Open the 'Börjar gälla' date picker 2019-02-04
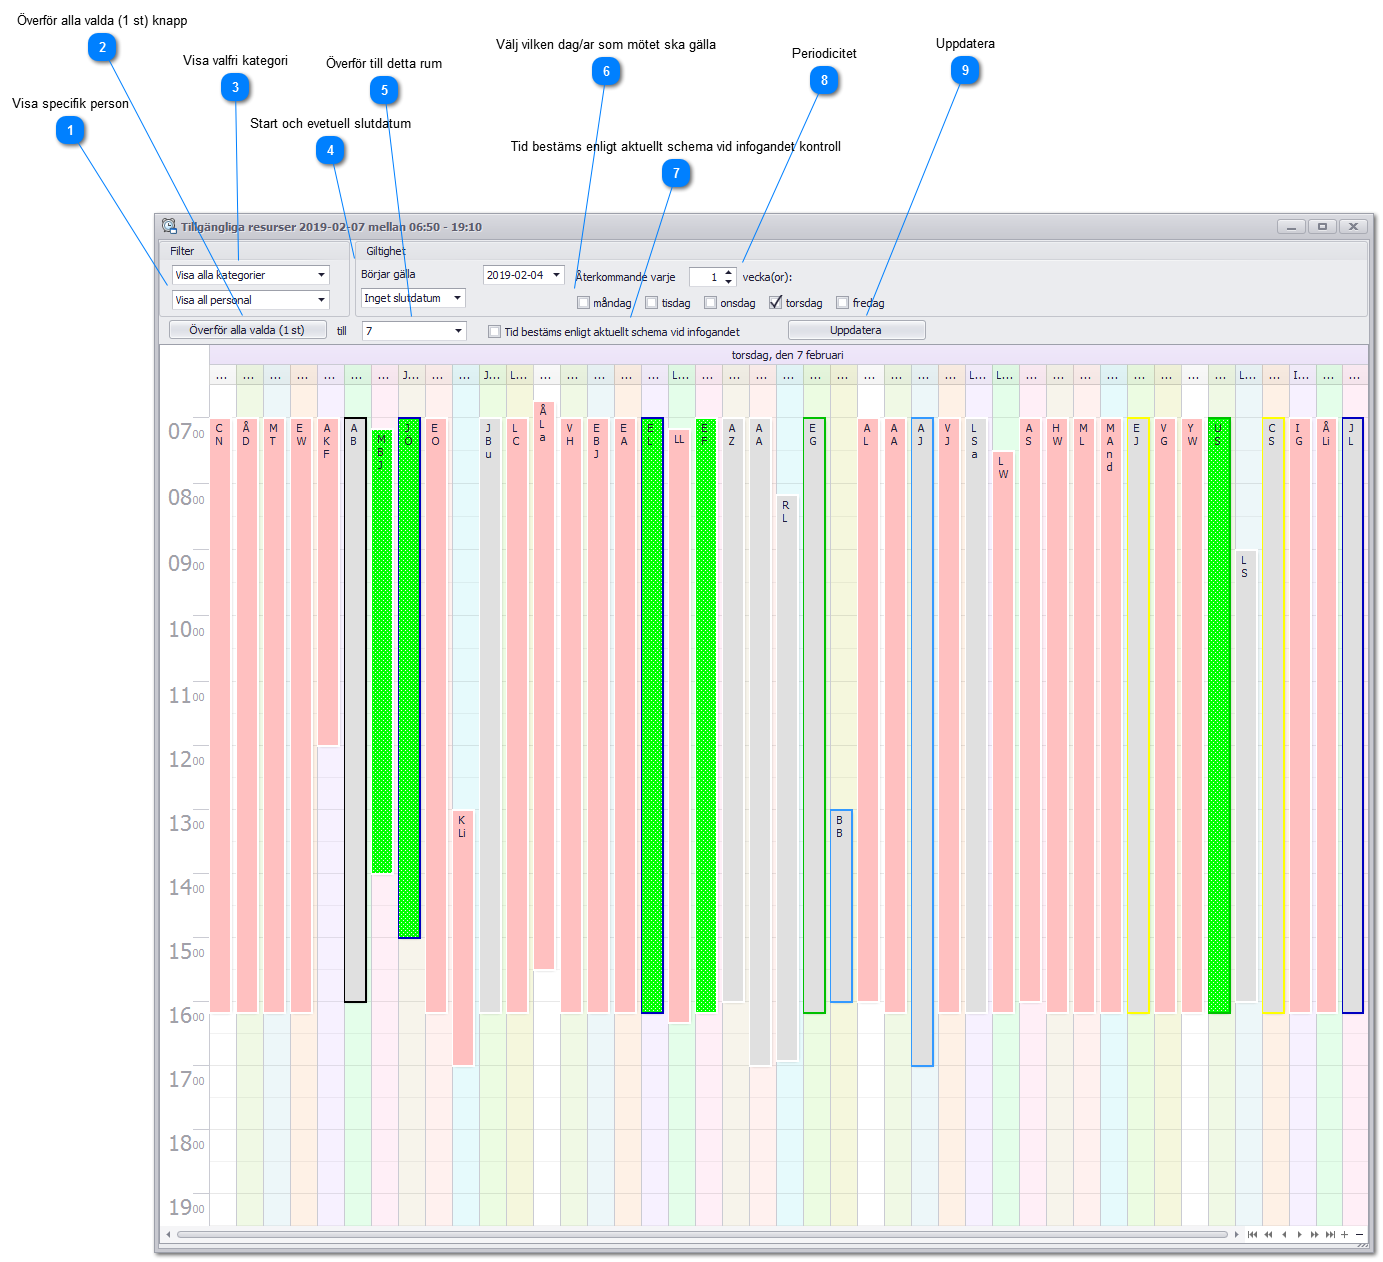1383x1262 pixels. [556, 275]
